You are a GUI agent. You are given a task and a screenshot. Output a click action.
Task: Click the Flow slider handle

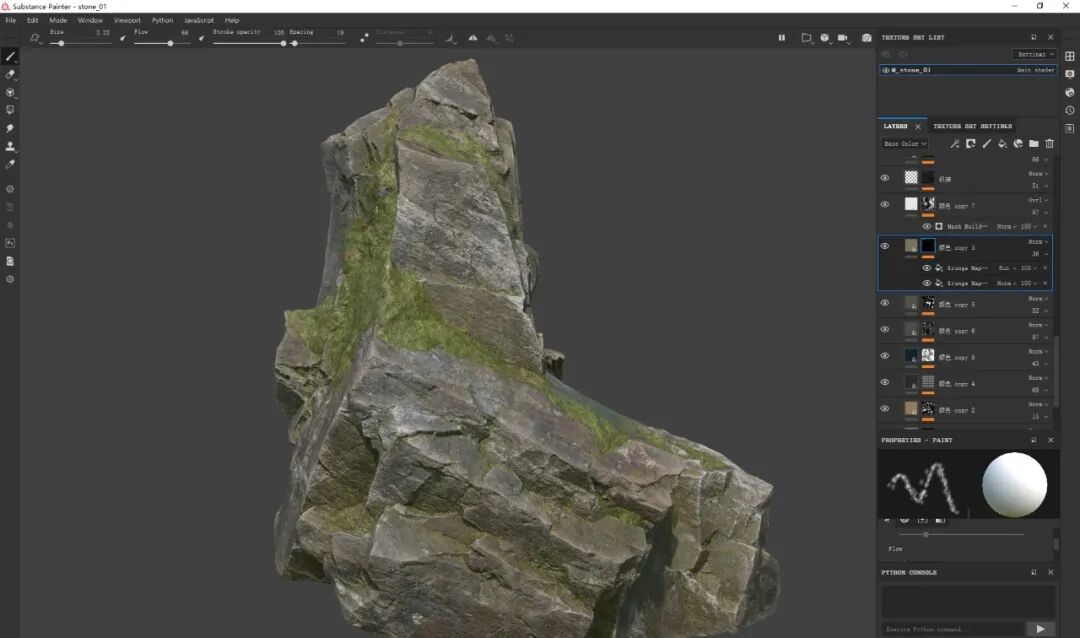click(170, 43)
